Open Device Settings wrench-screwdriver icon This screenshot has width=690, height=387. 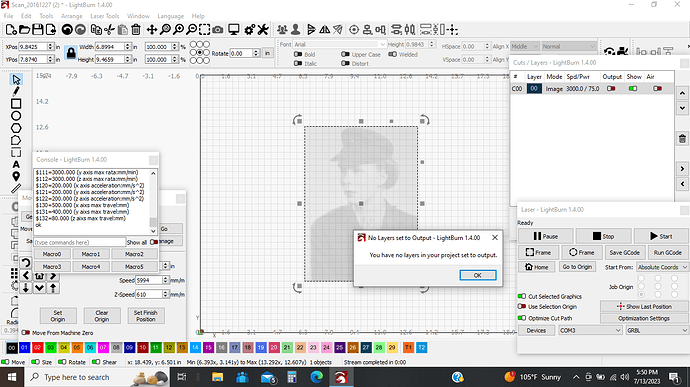click(x=263, y=30)
